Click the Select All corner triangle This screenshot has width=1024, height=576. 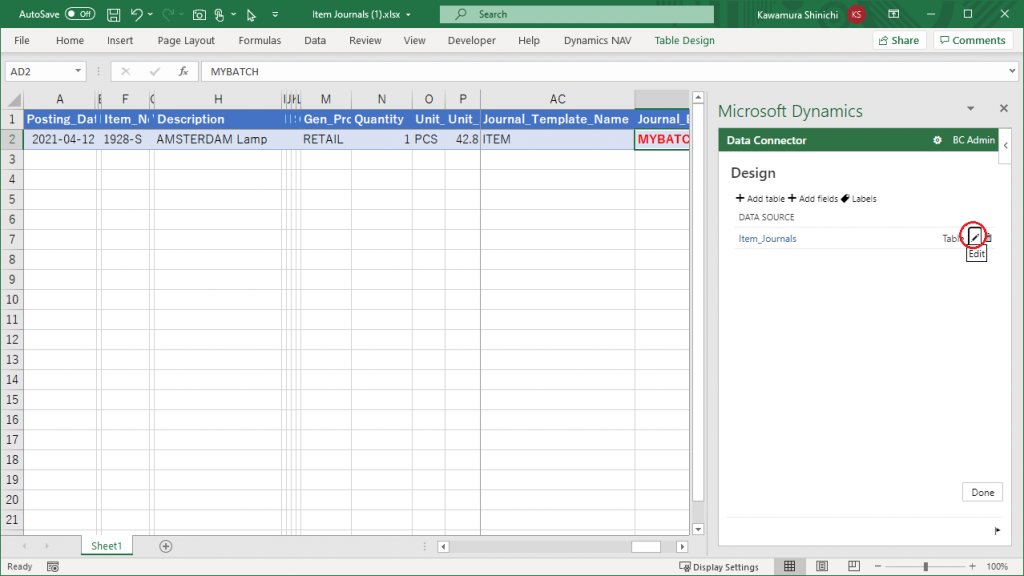point(14,100)
